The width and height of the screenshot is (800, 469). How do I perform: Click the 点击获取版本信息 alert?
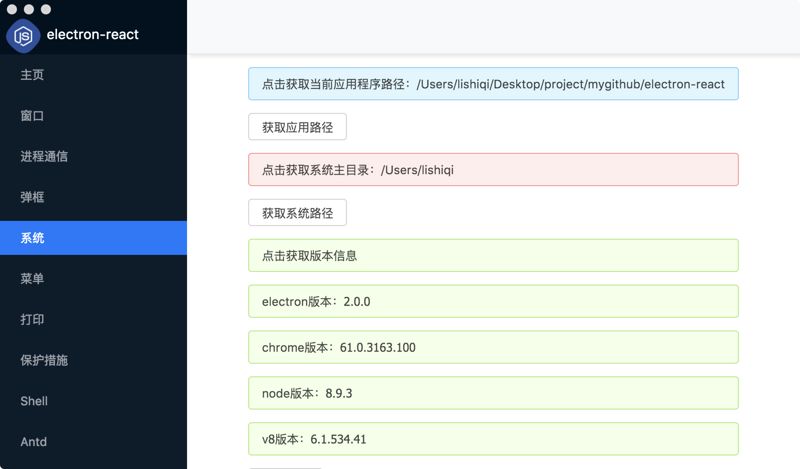(493, 255)
